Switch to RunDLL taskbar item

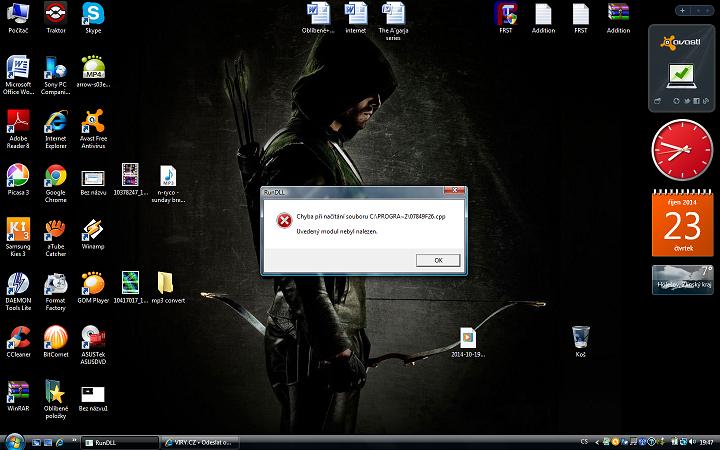tap(118, 441)
